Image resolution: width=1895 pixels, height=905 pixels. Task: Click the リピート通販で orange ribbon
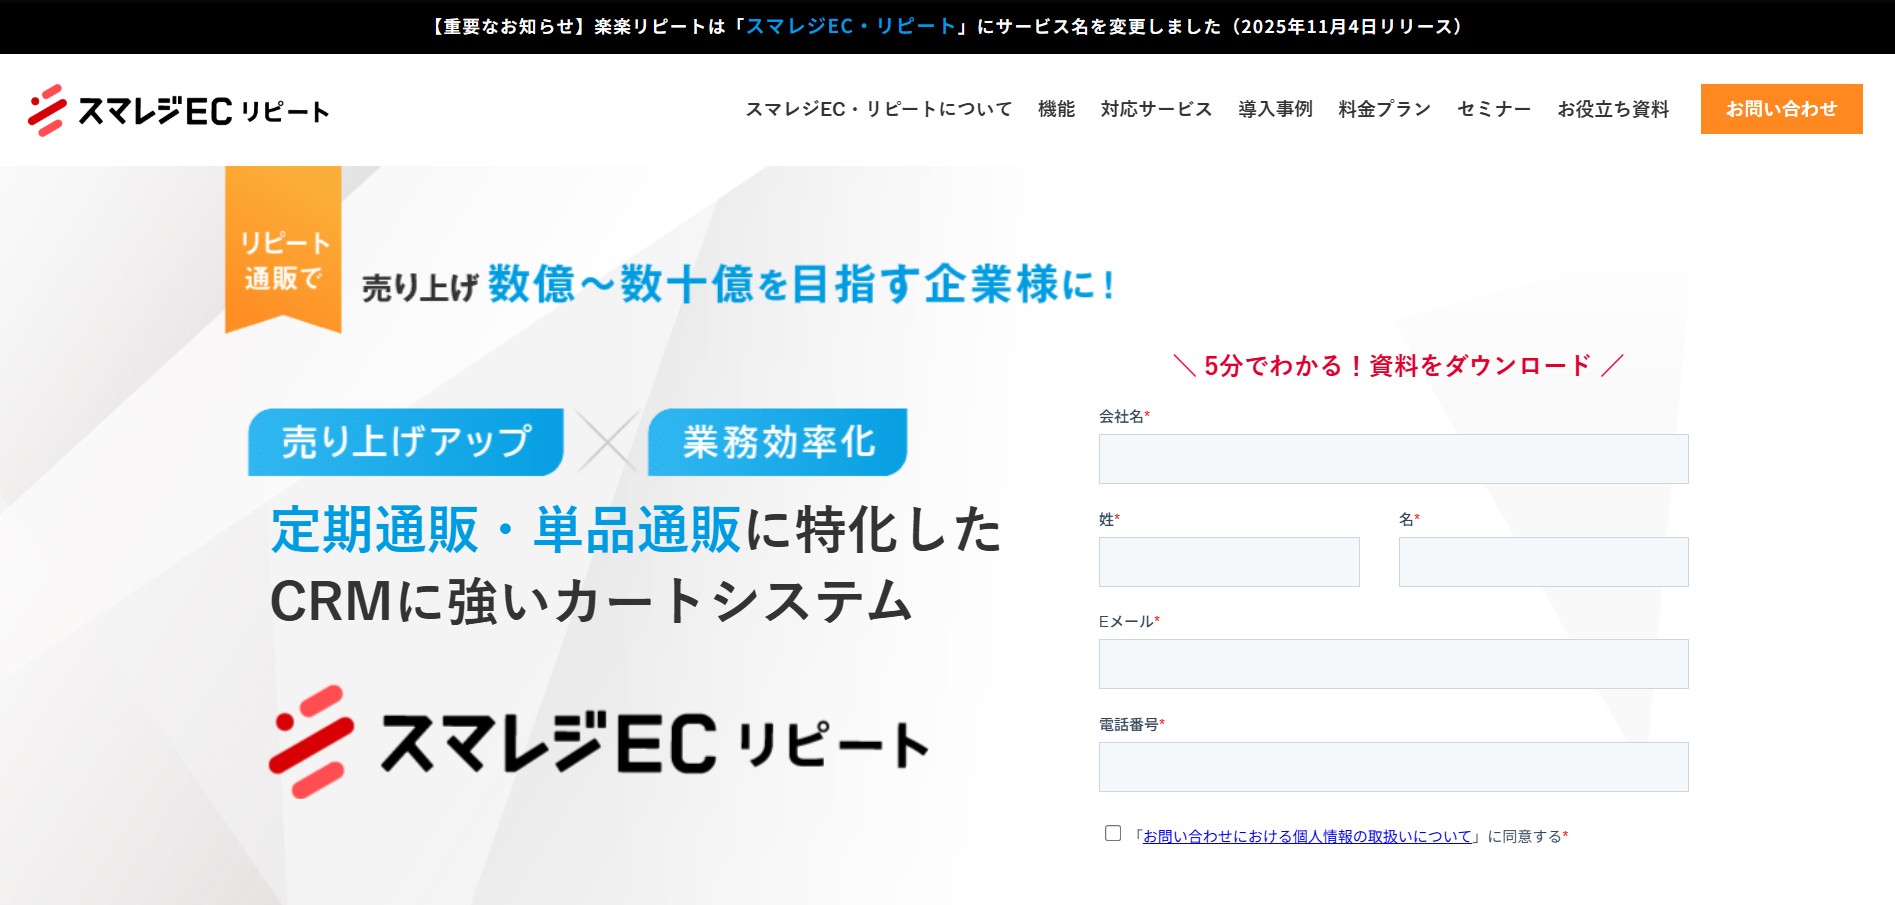click(283, 250)
